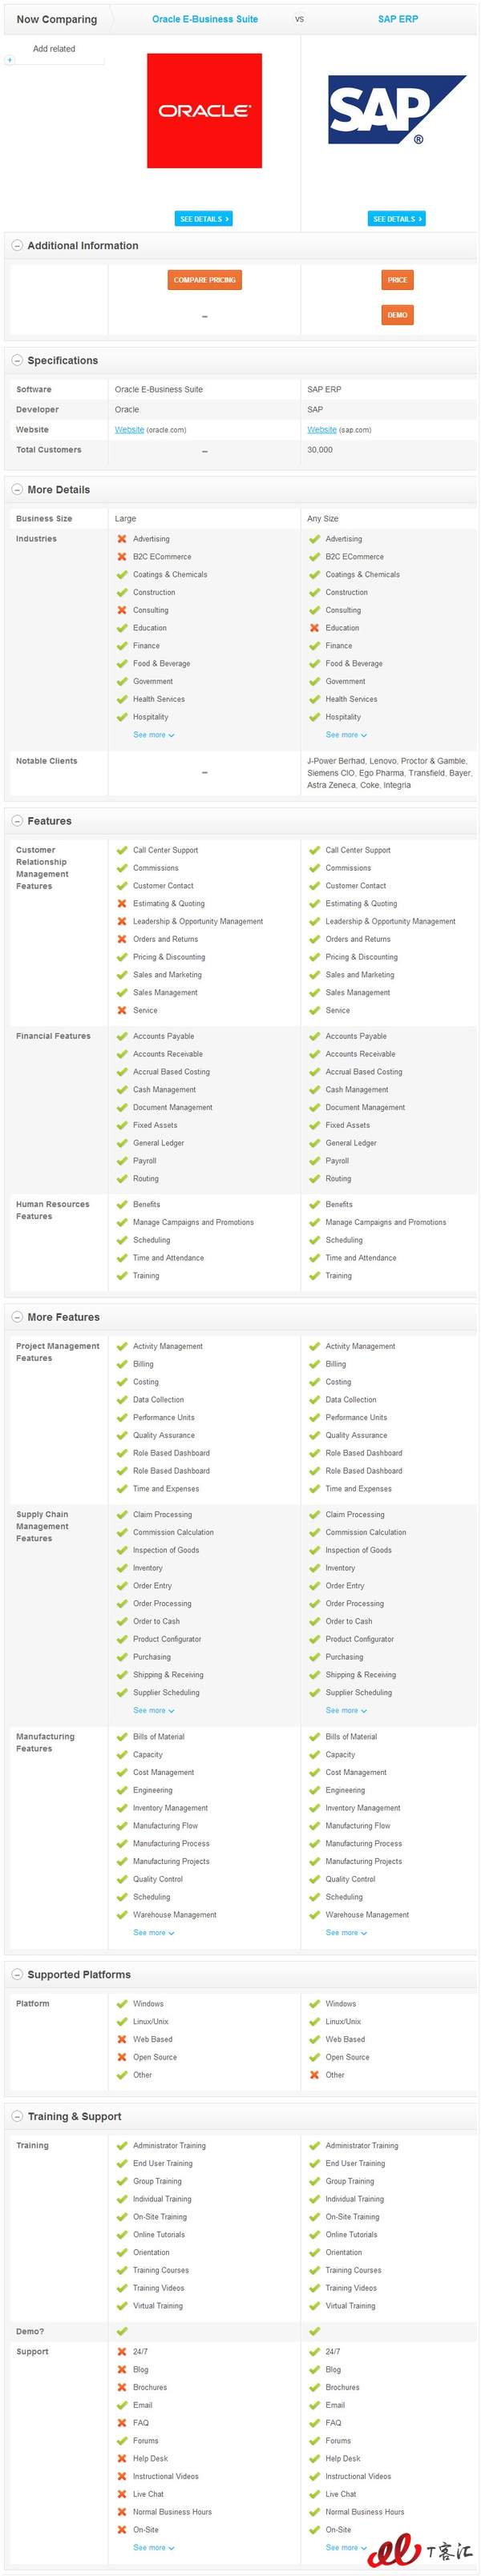This screenshot has height=2576, width=481.
Task: Open Oracle See Details button
Action: click(204, 218)
